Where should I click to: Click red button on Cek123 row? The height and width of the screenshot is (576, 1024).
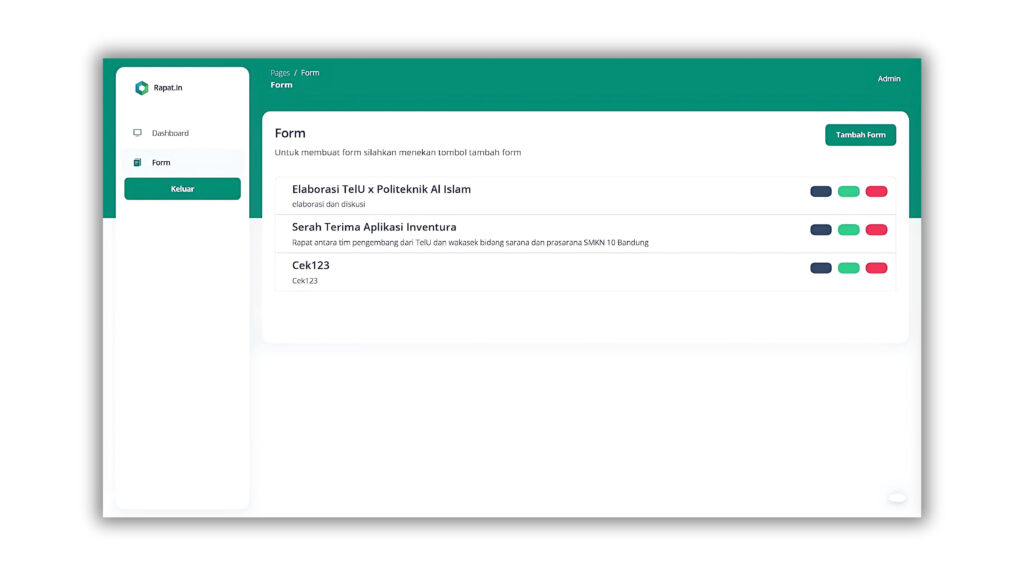click(876, 268)
